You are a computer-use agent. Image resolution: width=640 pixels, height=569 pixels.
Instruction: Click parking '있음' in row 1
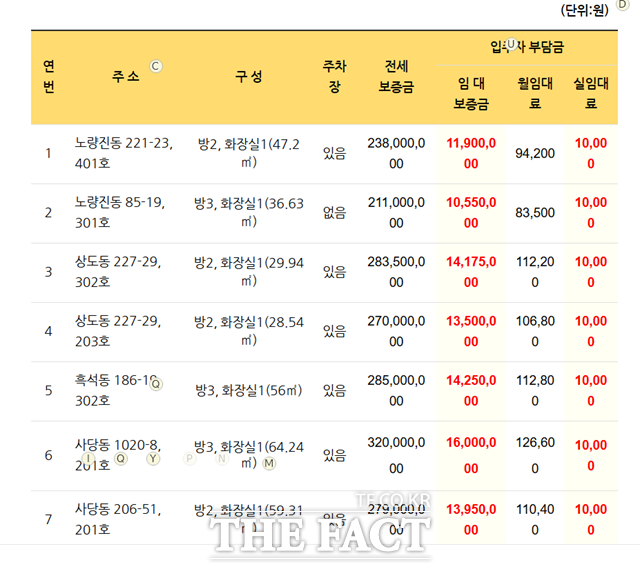[335, 153]
